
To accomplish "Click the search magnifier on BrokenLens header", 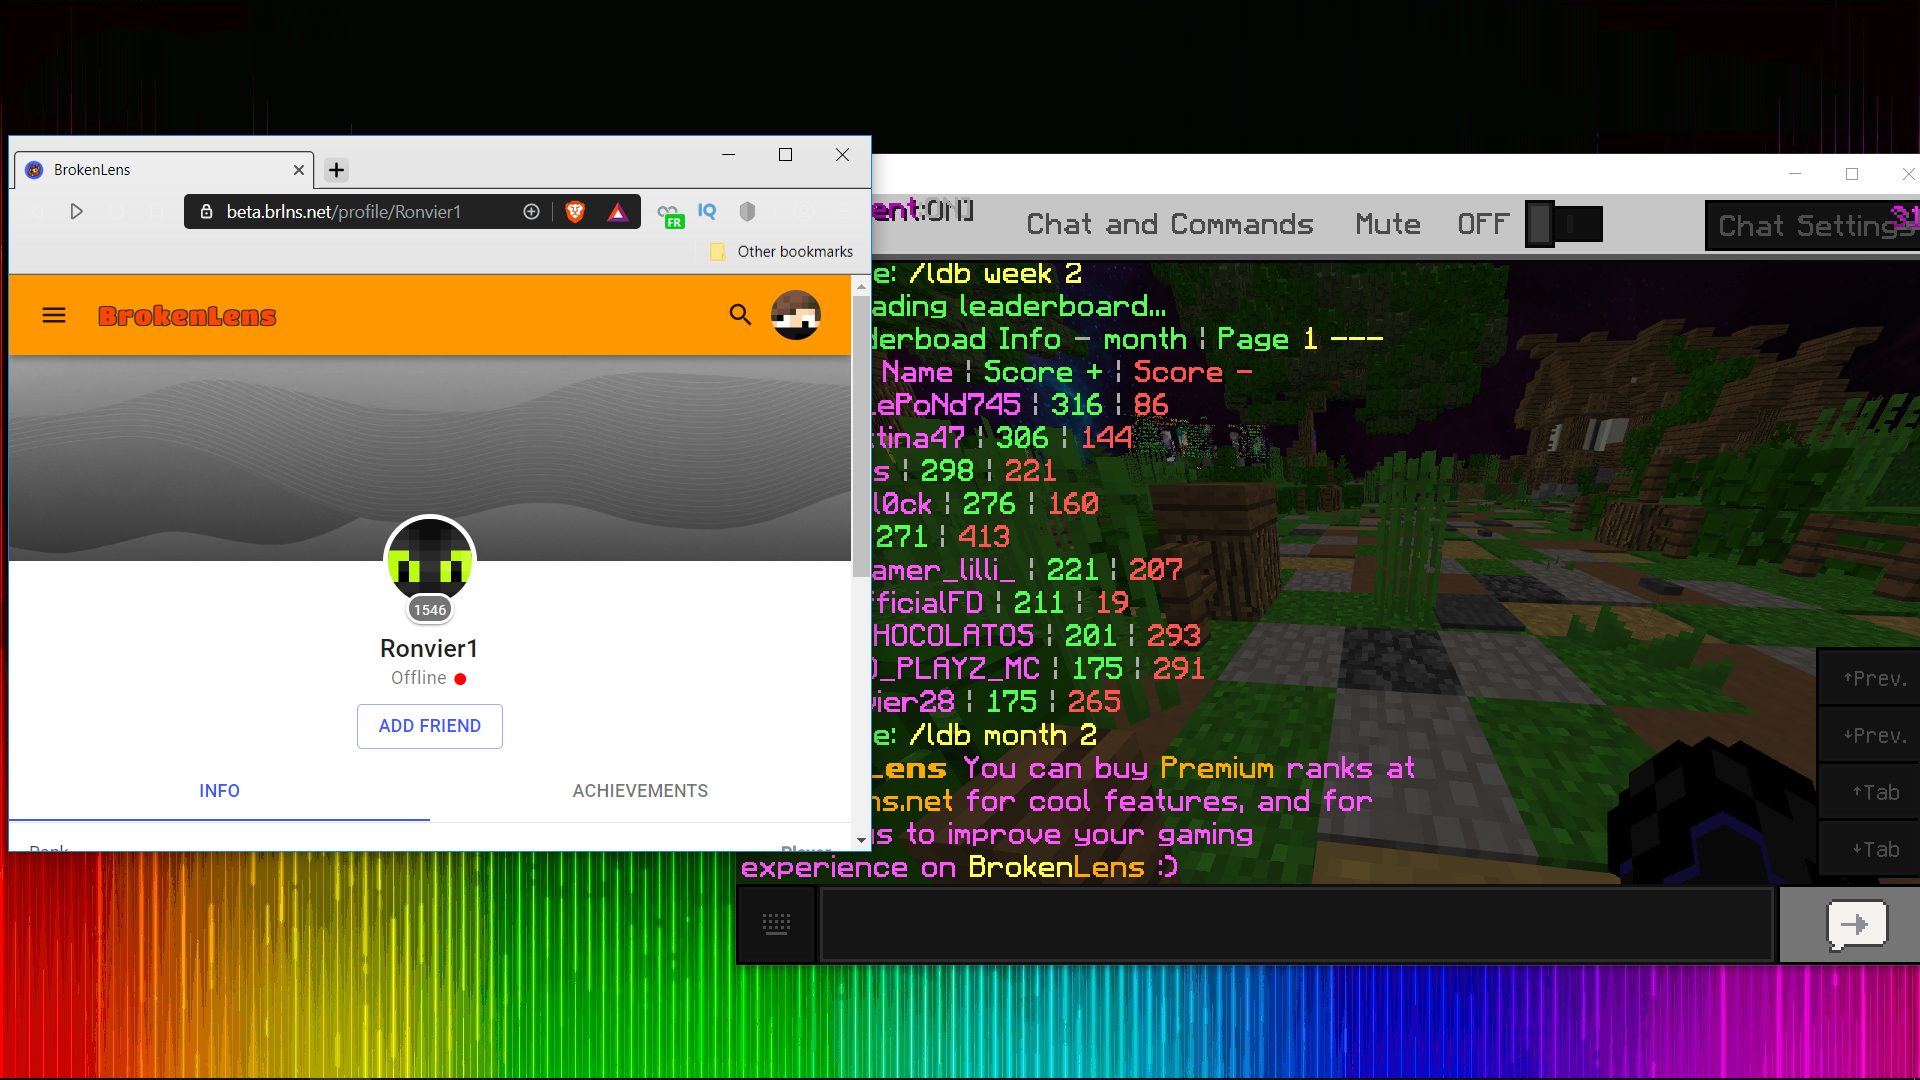I will pyautogui.click(x=740, y=315).
